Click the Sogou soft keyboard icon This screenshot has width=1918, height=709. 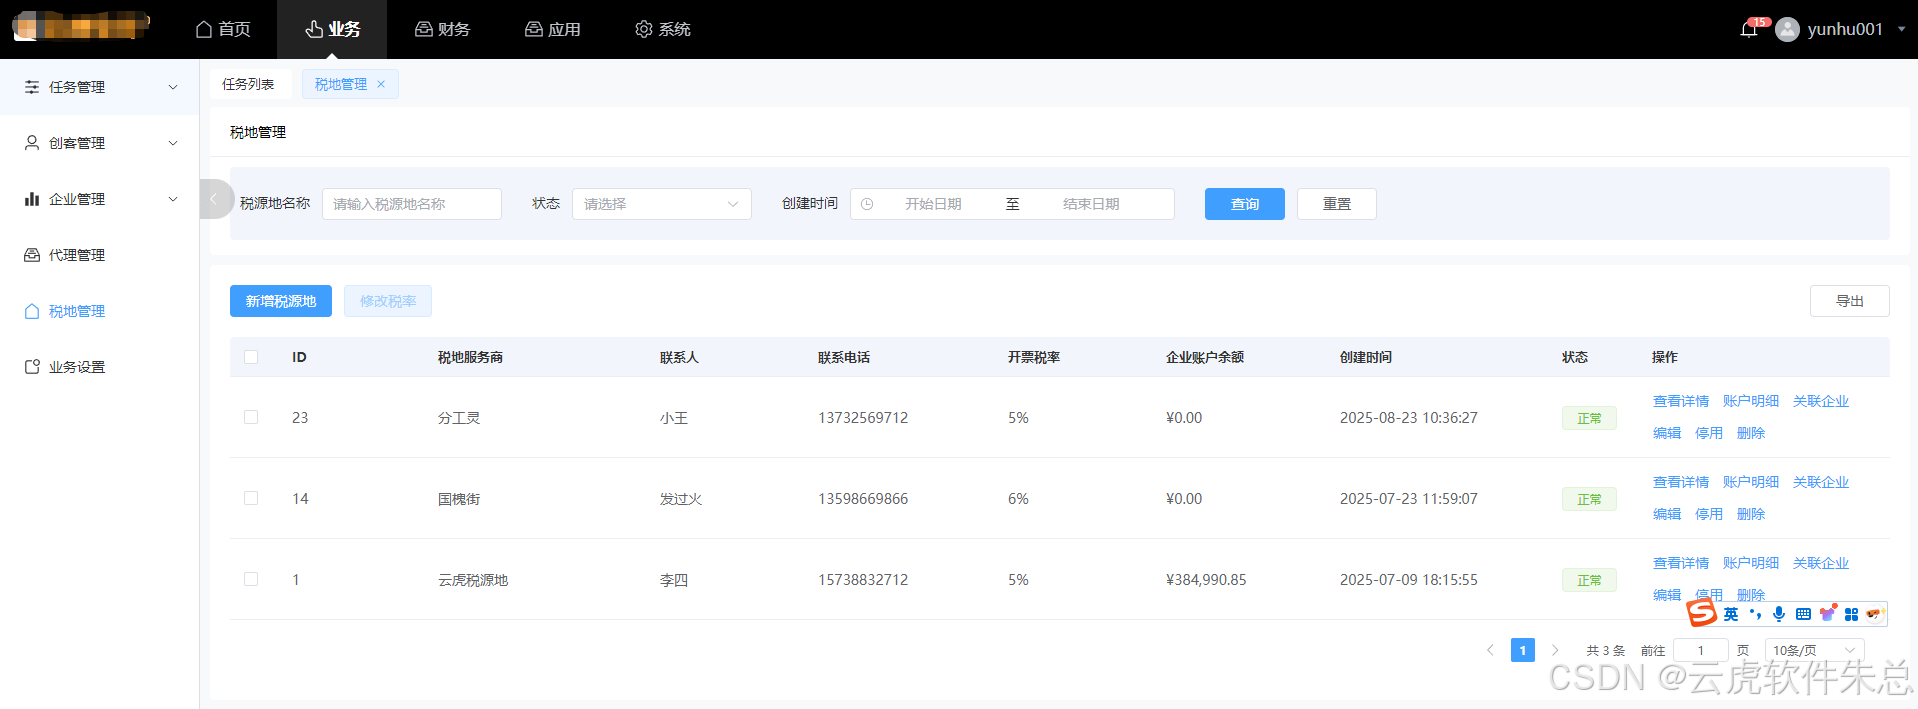pyautogui.click(x=1803, y=614)
